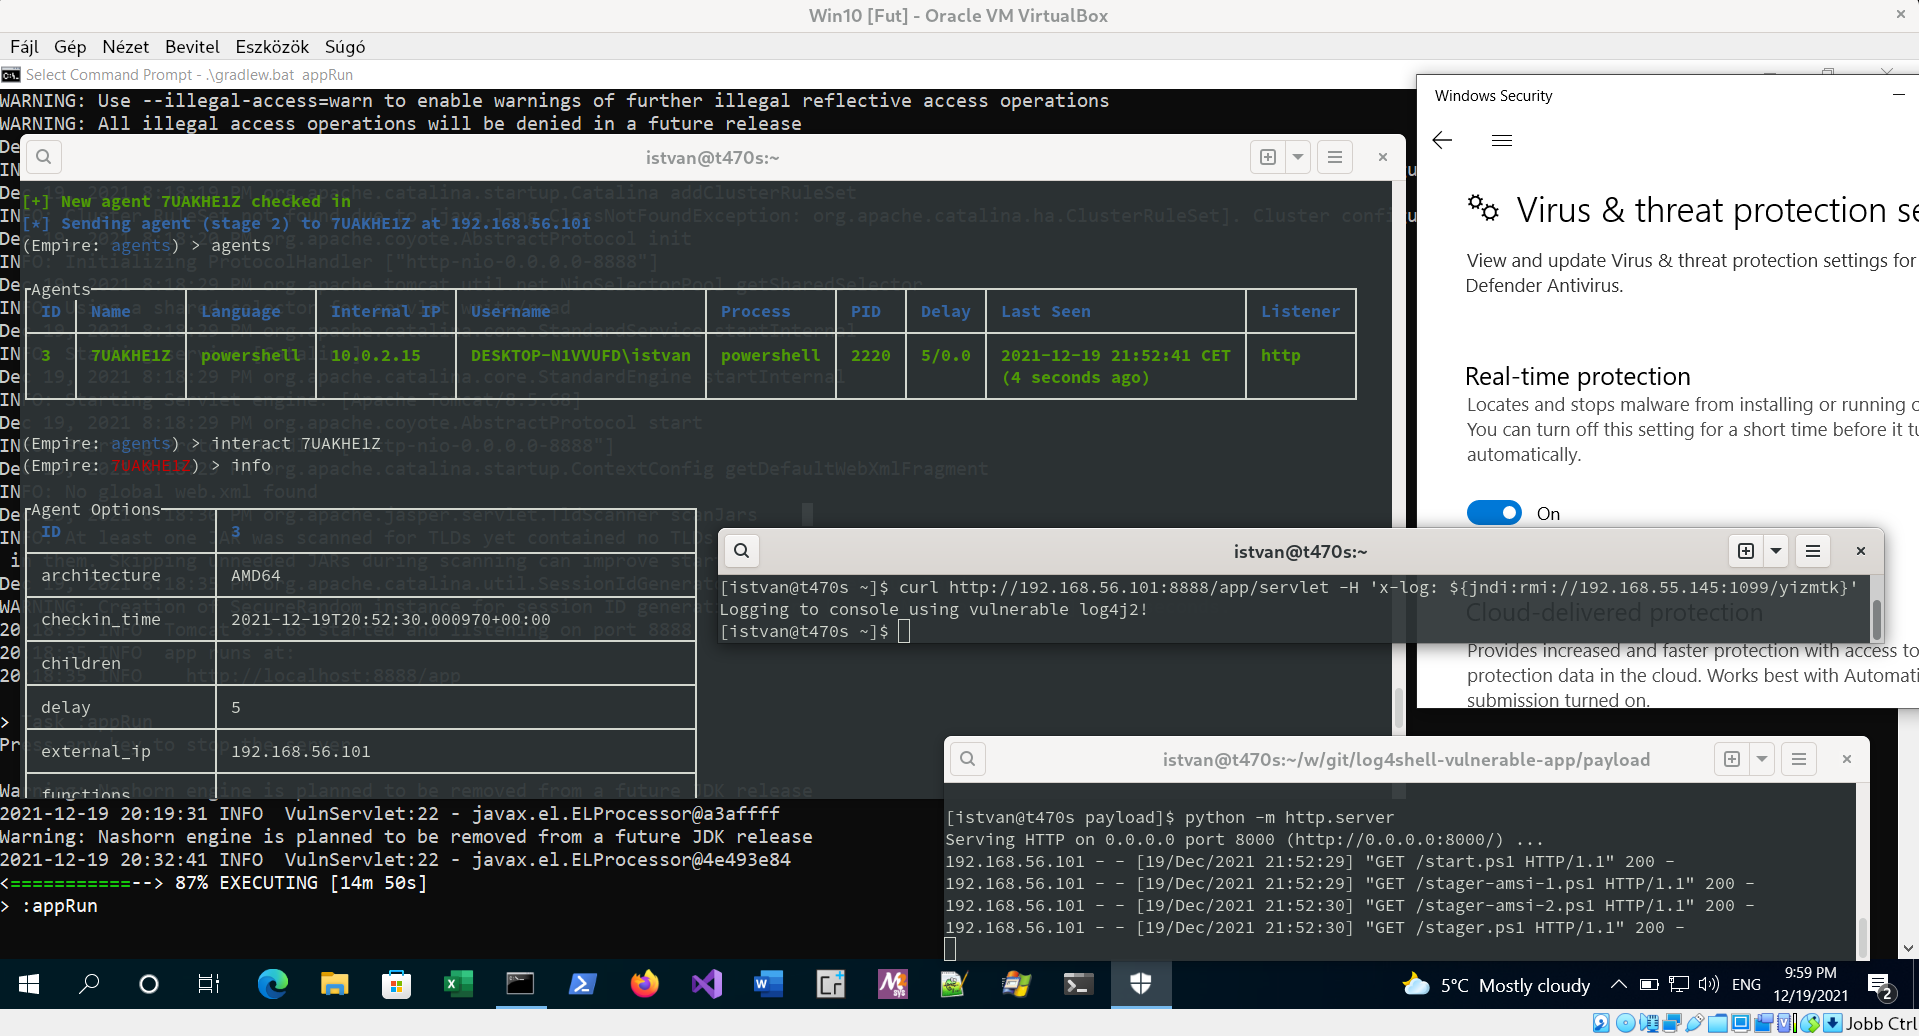This screenshot has height=1036, width=1919.
Task: Add new tab in the curl terminal
Action: pos(1746,551)
